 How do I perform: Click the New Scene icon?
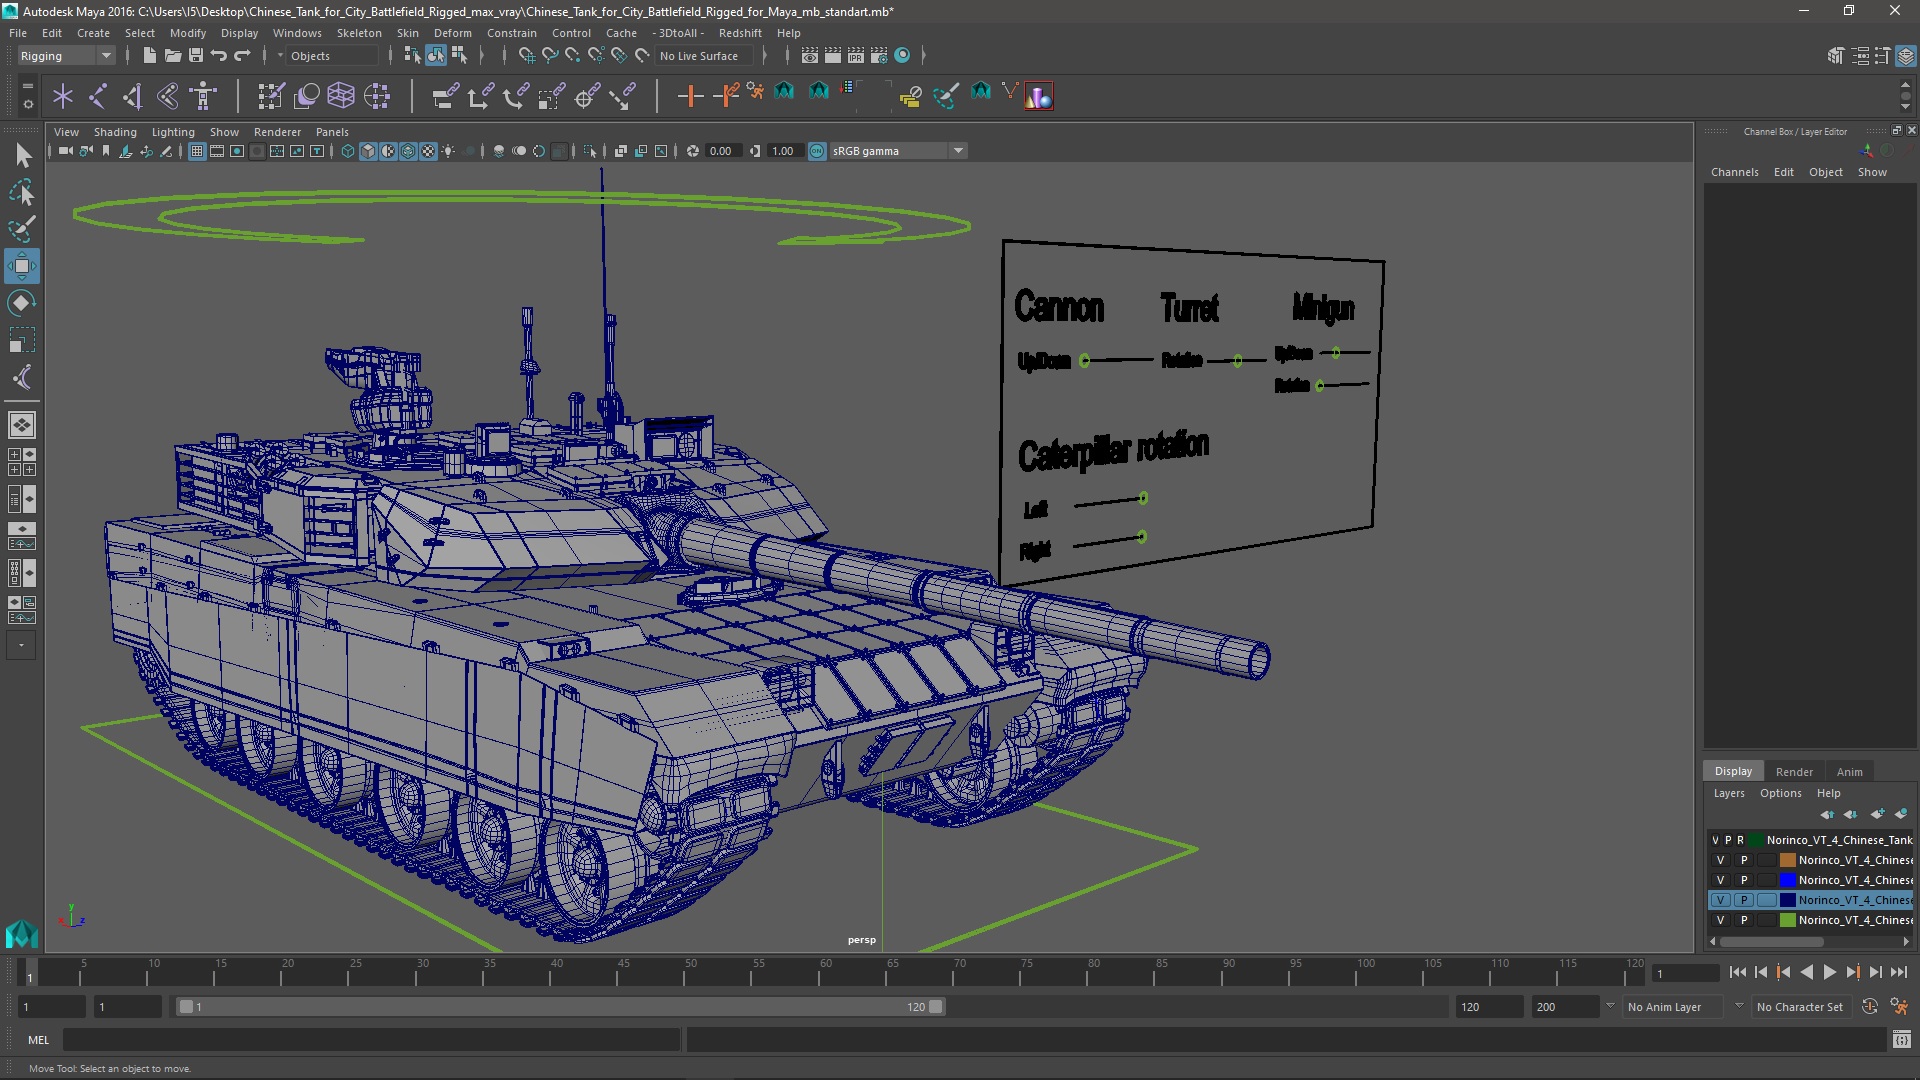coord(149,56)
